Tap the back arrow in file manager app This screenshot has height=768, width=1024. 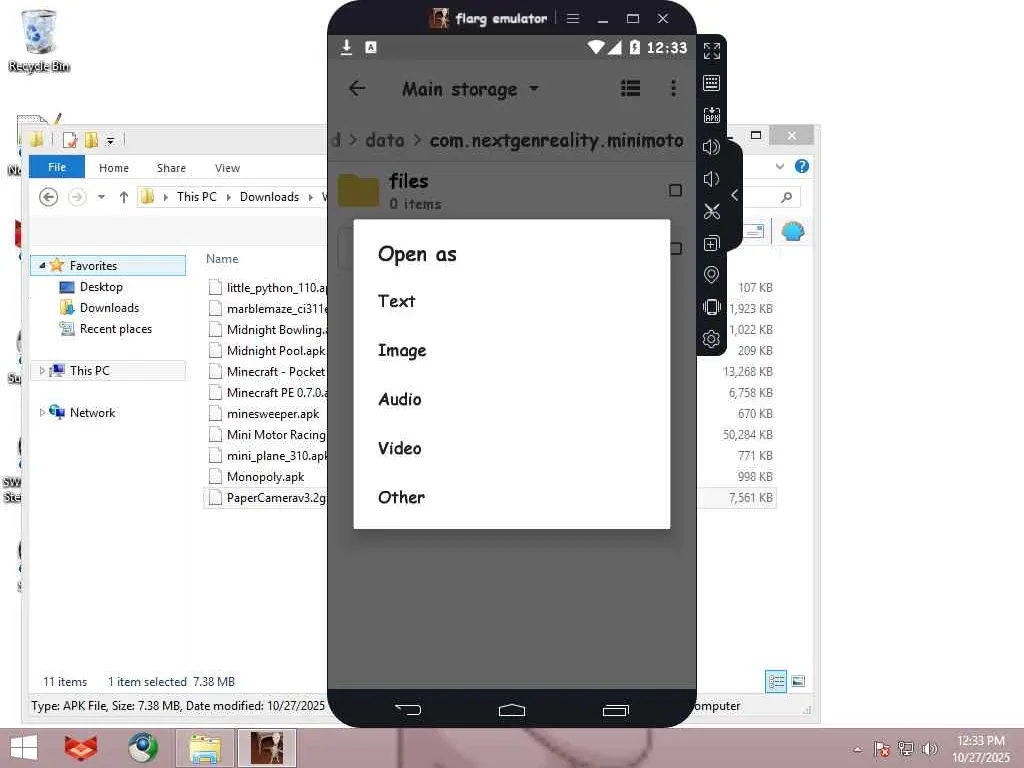[357, 88]
